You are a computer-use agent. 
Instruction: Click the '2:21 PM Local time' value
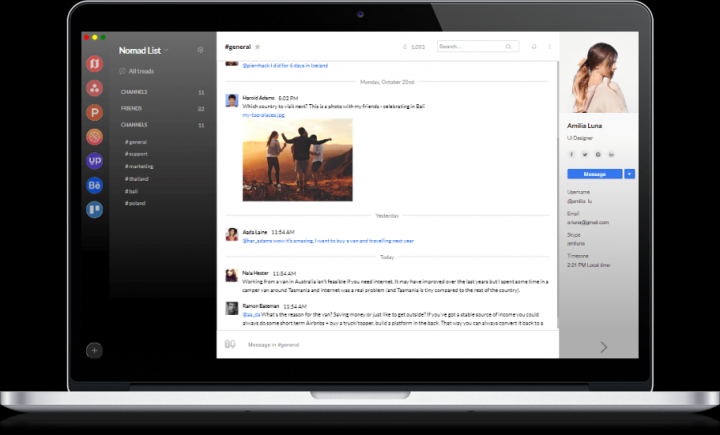pyautogui.click(x=588, y=265)
